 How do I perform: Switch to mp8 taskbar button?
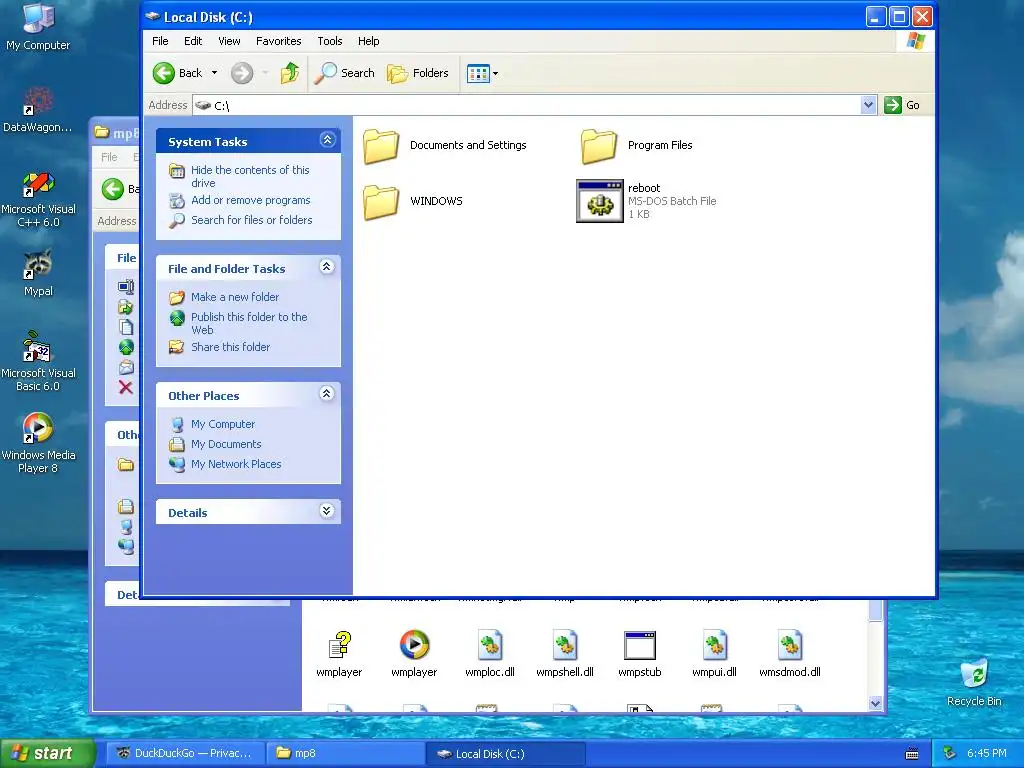point(345,754)
